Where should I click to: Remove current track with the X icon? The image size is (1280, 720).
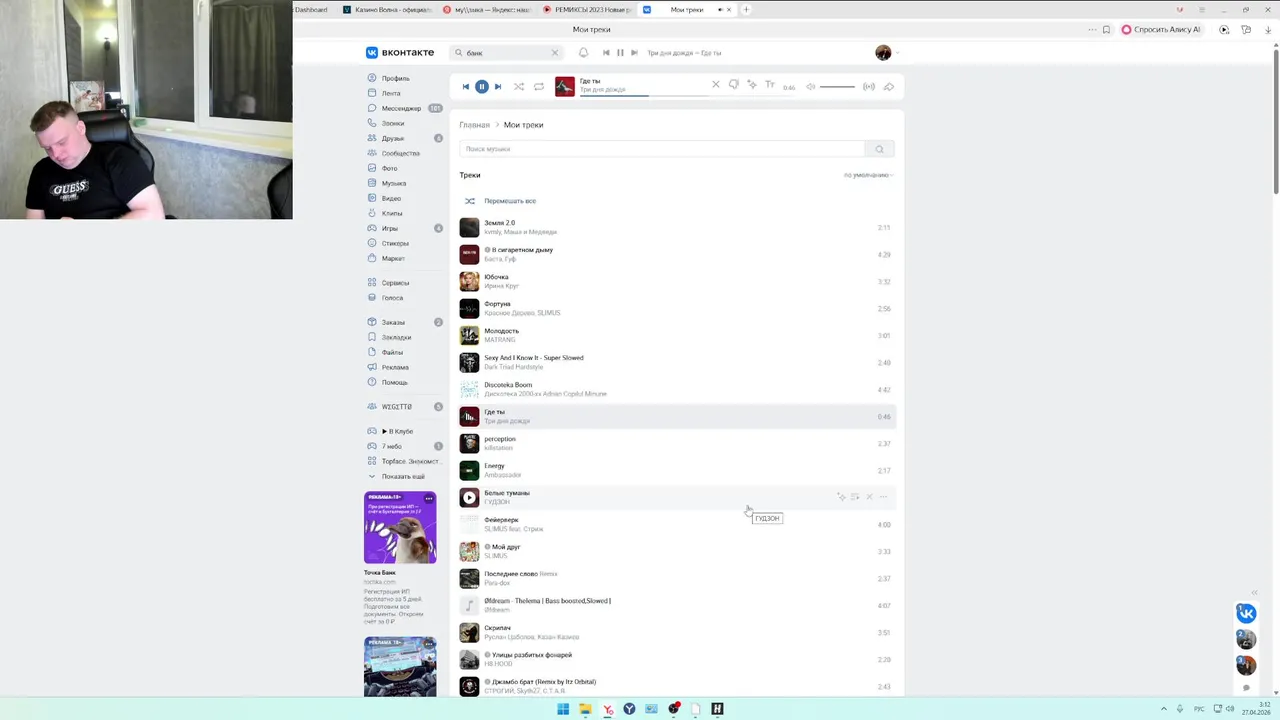click(x=715, y=85)
